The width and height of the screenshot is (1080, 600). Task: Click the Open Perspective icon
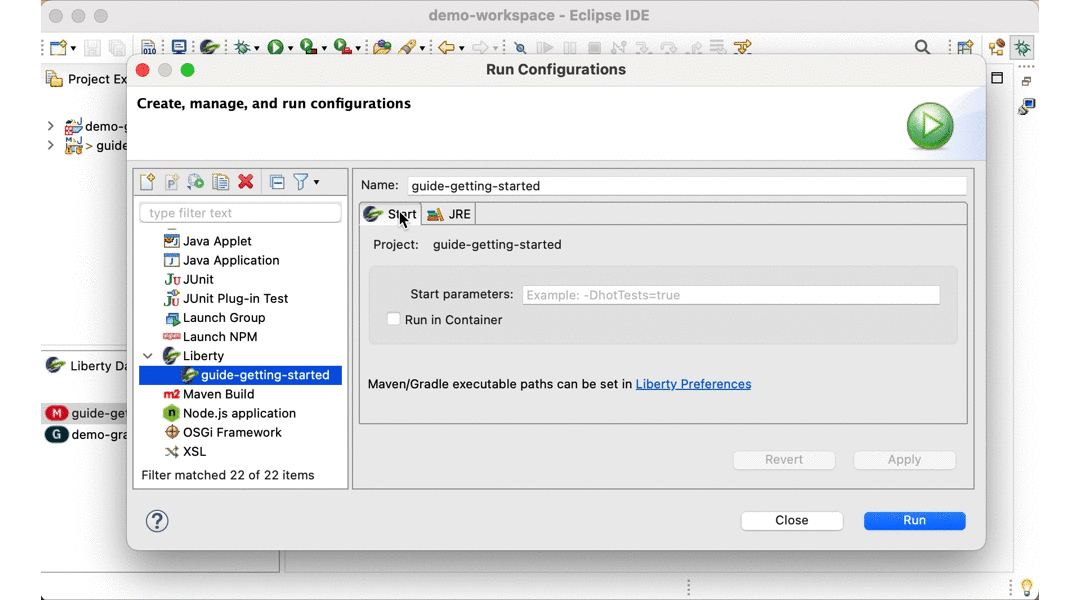click(x=966, y=48)
